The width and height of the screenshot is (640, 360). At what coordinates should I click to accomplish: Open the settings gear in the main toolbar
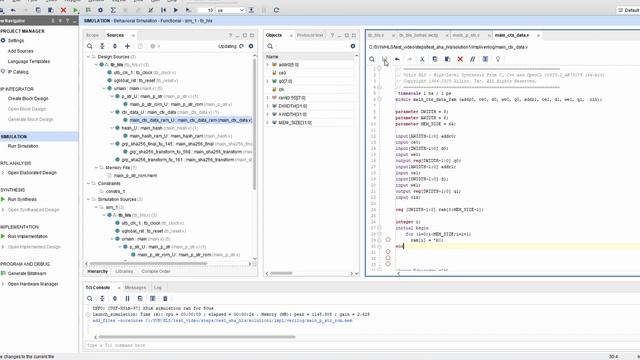100,10
